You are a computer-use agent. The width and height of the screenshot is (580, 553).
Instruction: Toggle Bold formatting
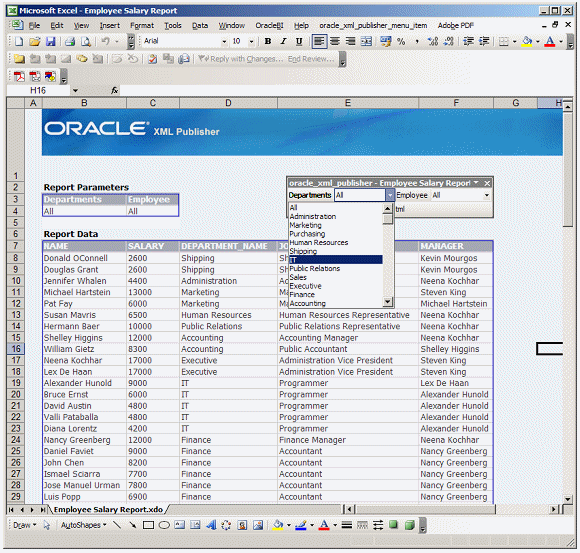[268, 41]
